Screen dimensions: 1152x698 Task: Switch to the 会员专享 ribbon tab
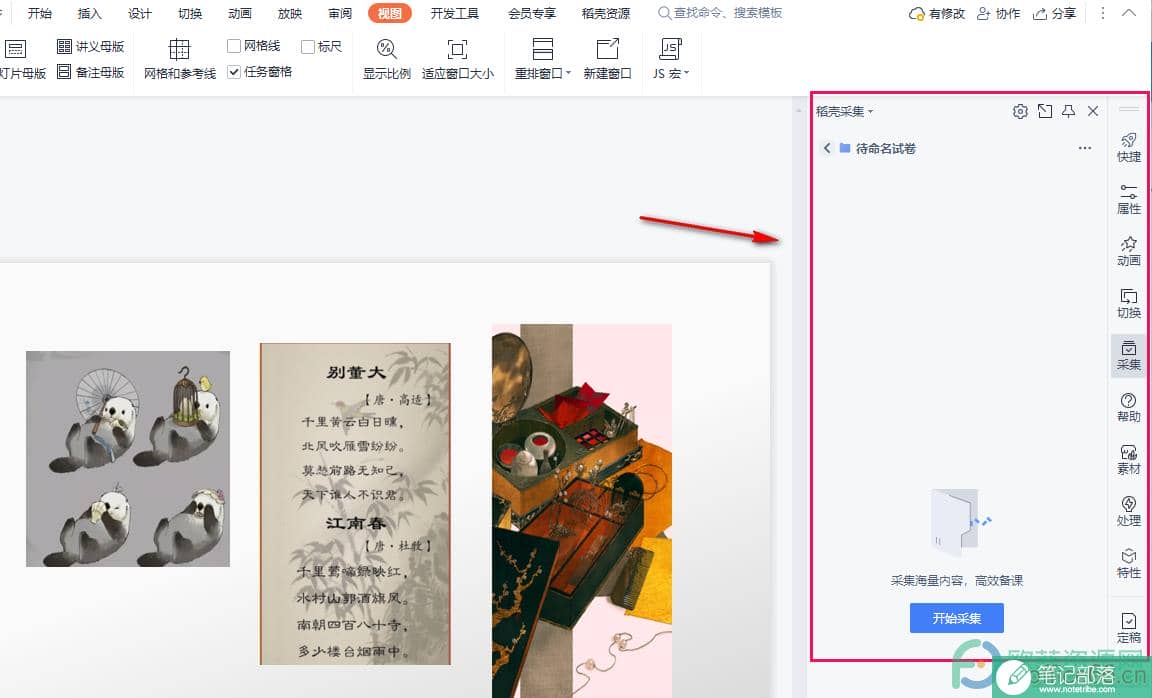click(x=532, y=13)
